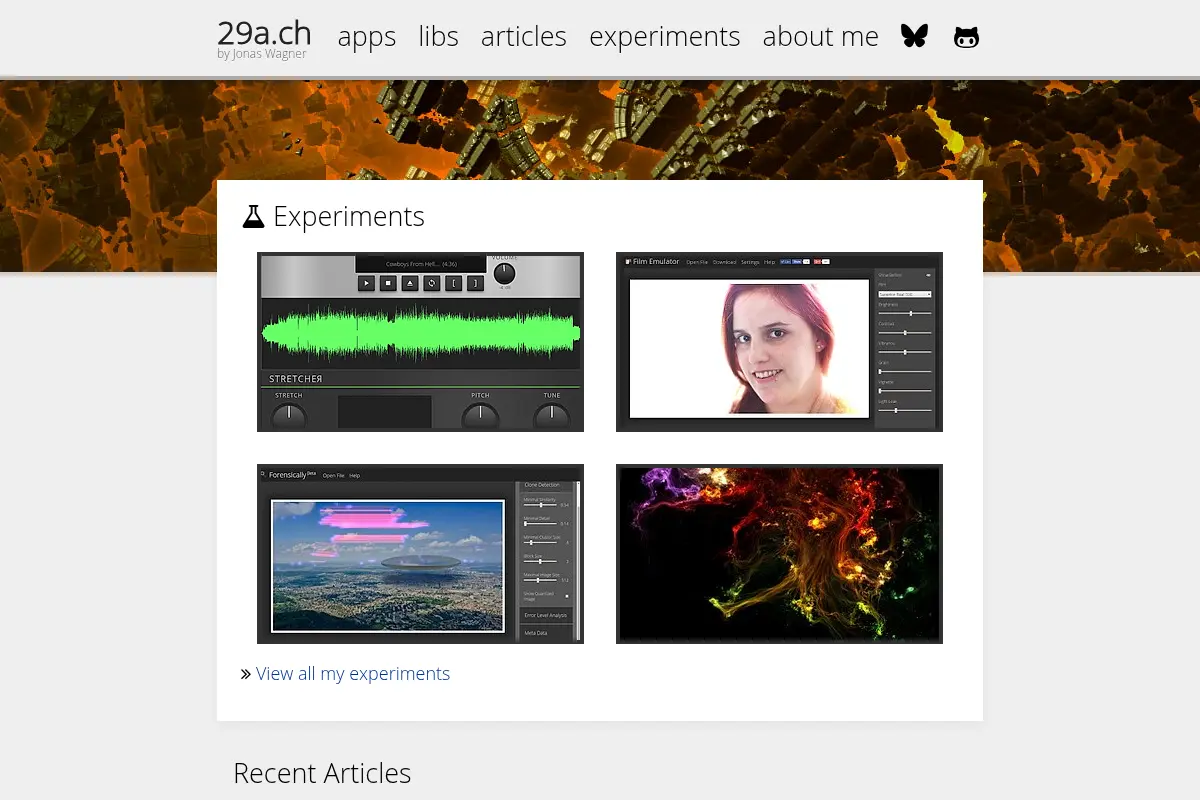Toggle the switch atop Film Emulator's panel

pyautogui.click(x=928, y=275)
